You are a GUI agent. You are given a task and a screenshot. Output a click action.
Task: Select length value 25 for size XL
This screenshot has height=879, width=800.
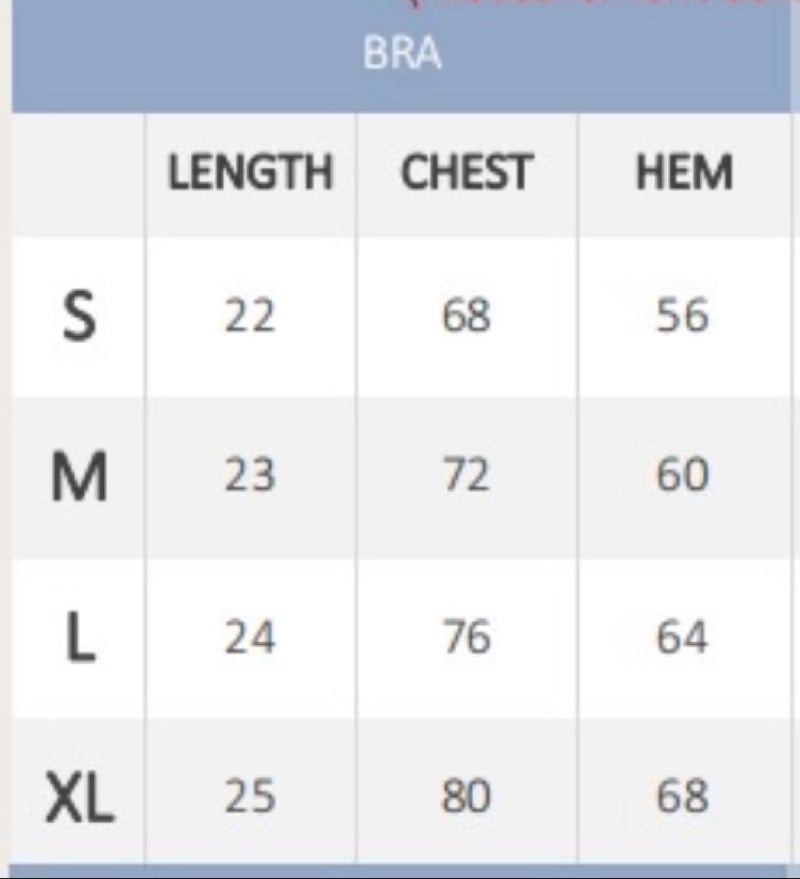click(250, 797)
